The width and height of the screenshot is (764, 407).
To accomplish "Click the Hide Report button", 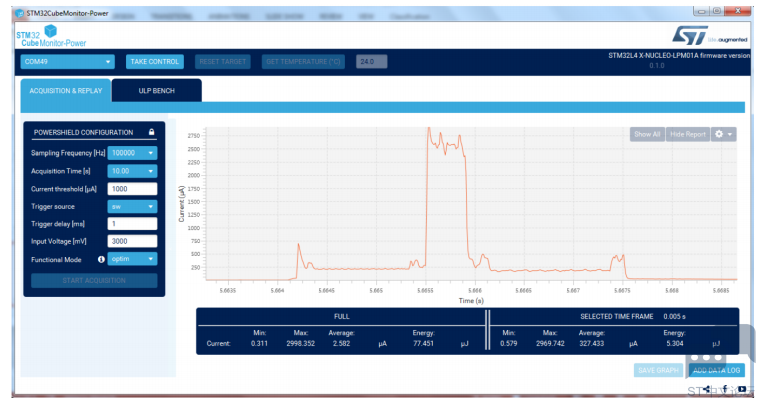I will point(688,134).
